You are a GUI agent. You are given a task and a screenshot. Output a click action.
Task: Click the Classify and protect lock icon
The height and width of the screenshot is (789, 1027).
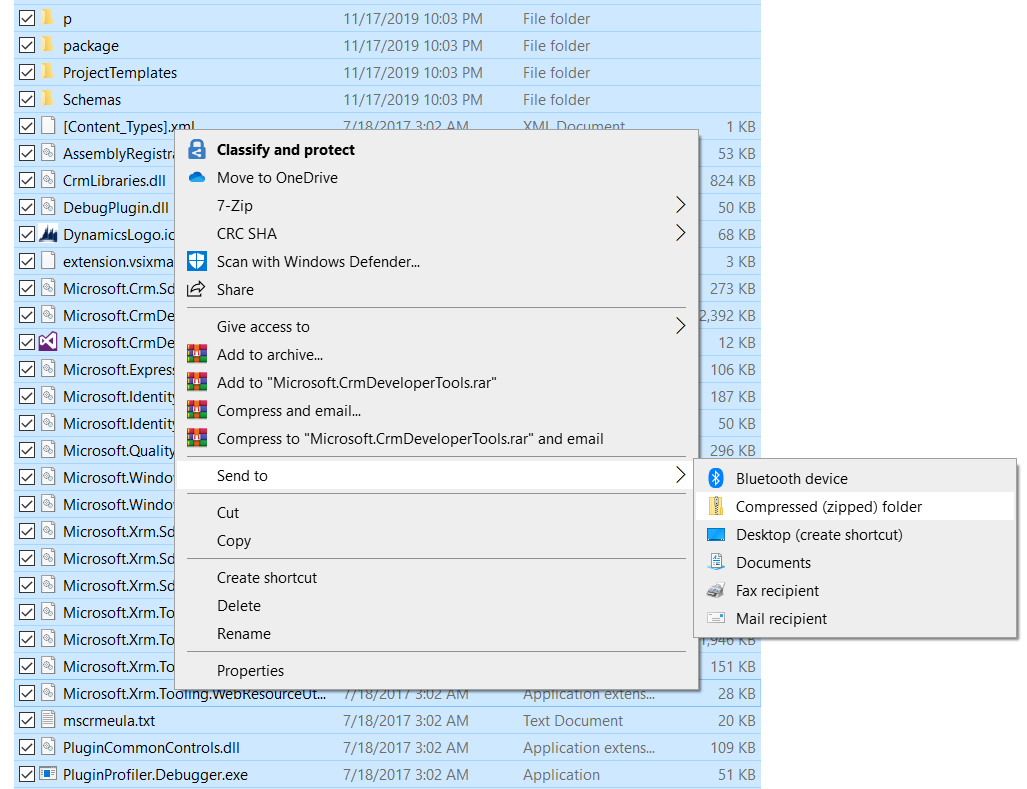click(x=196, y=149)
